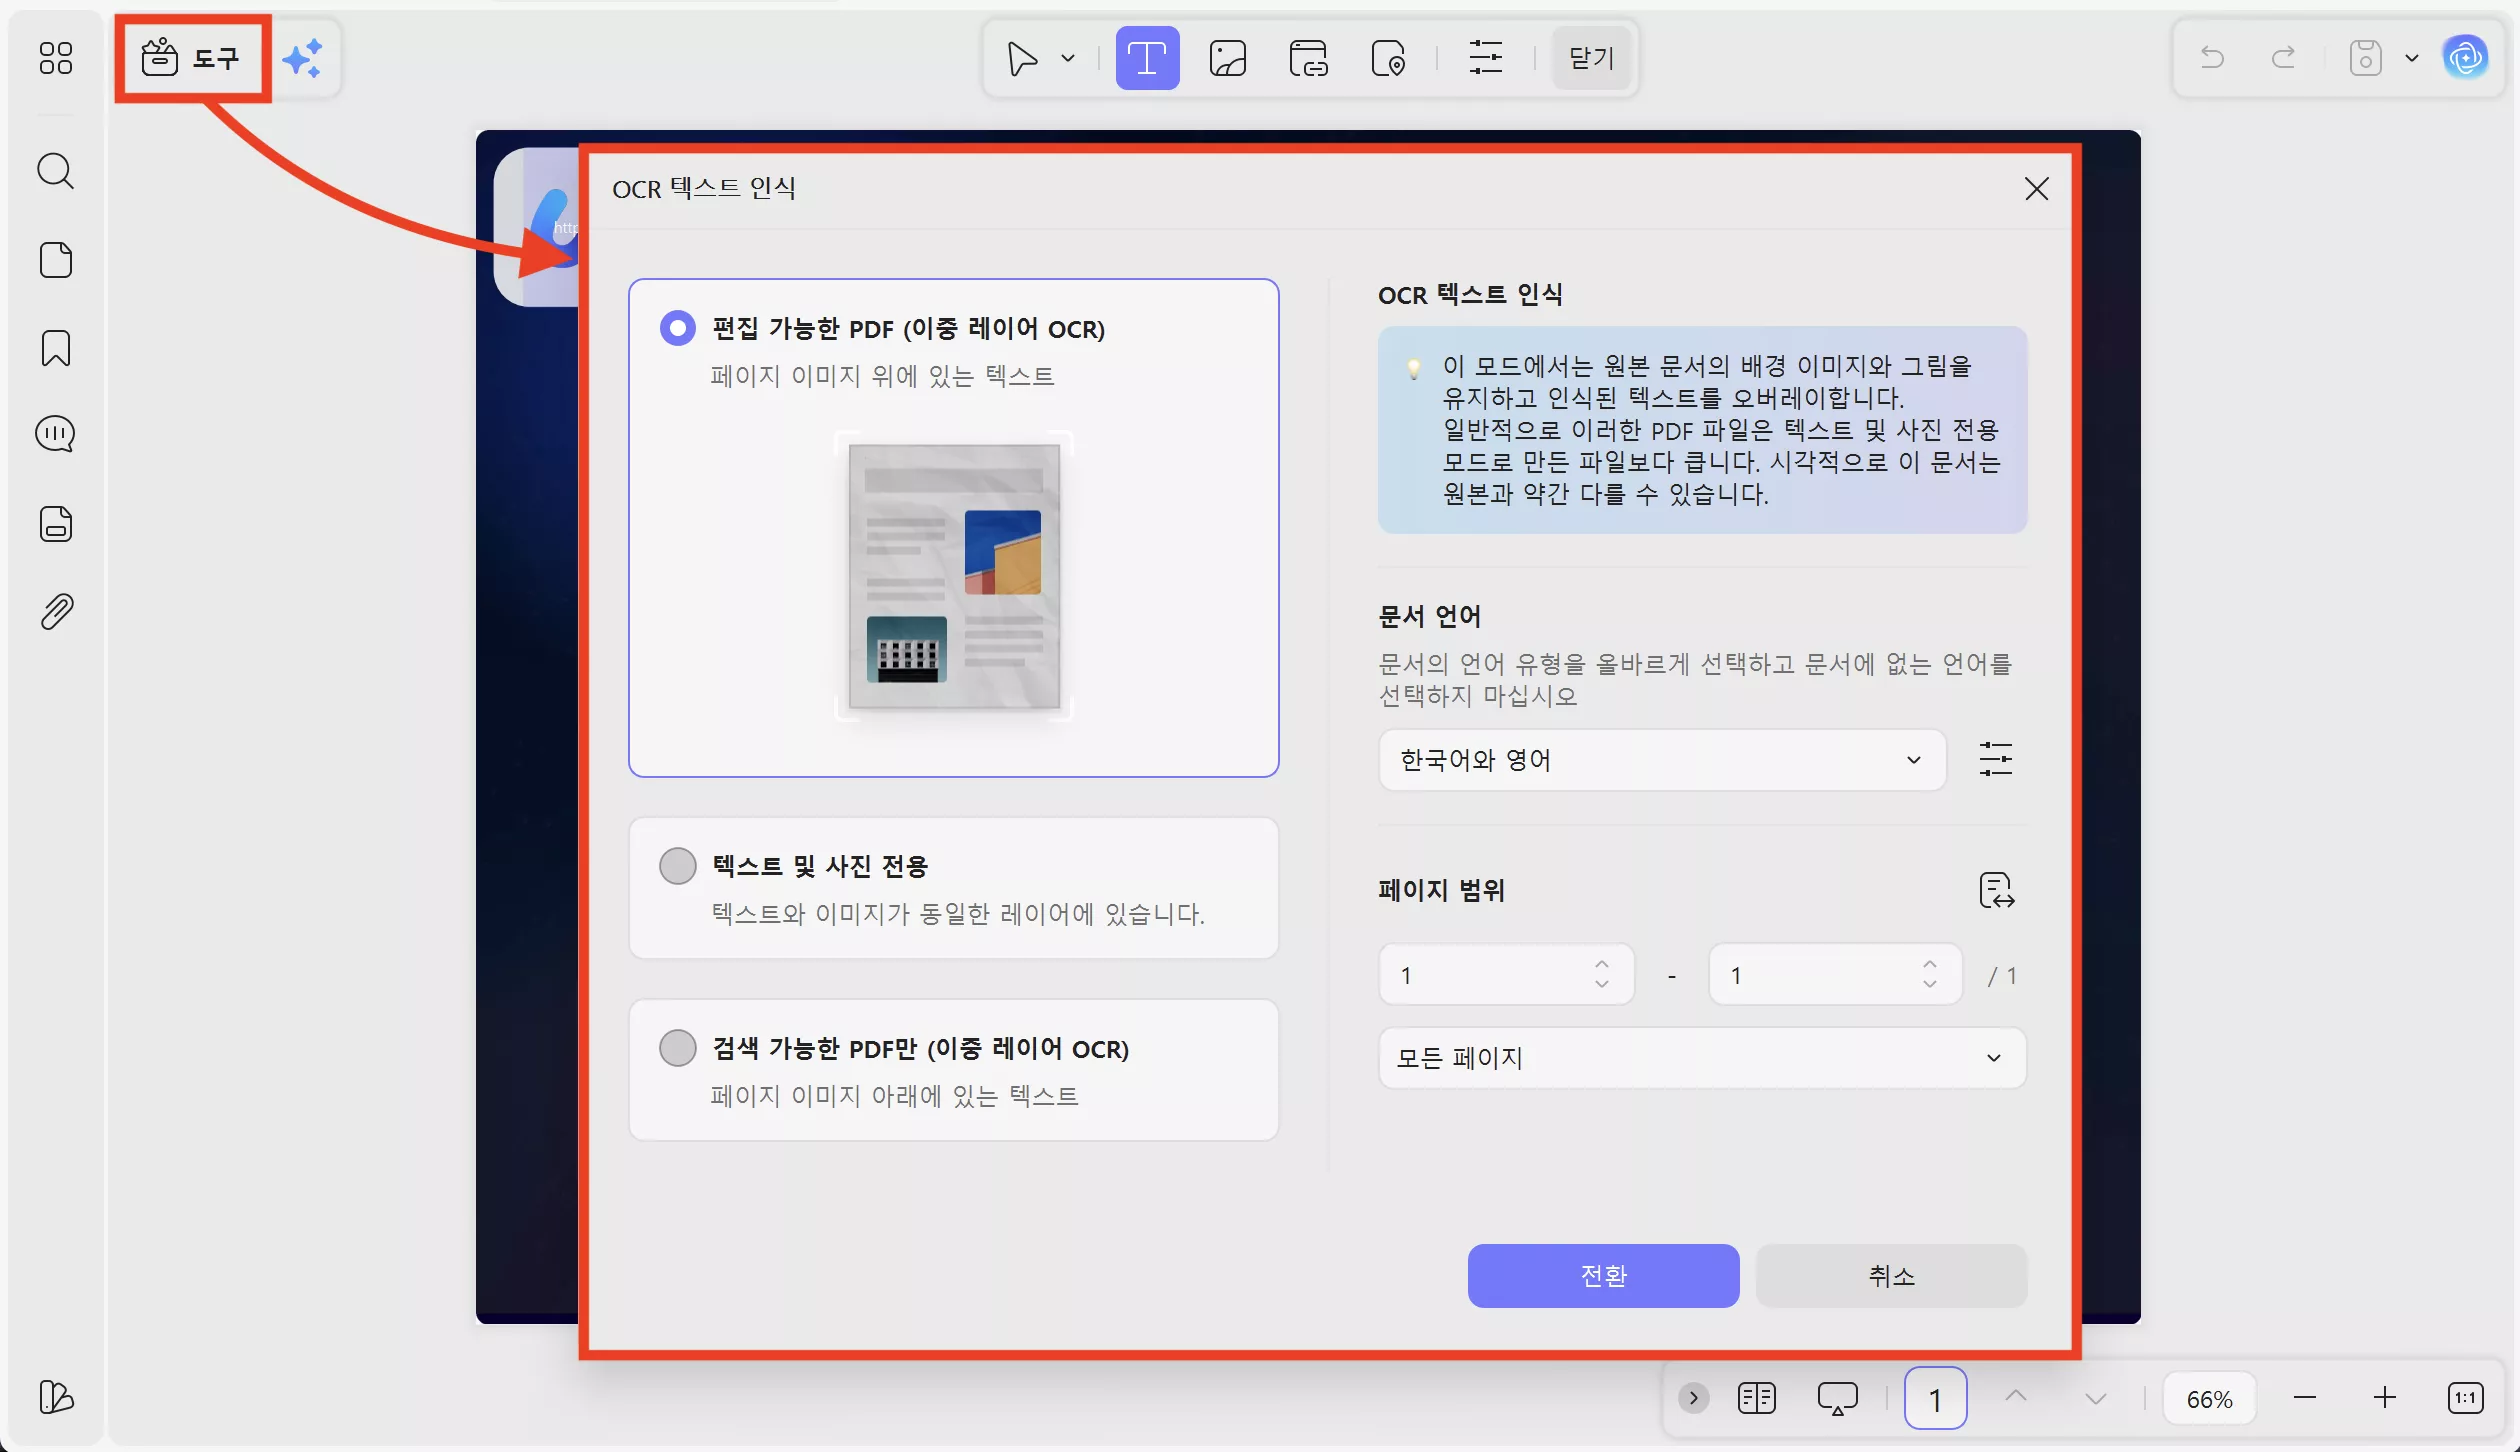
Task: Open the search panel in the sidebar
Action: click(x=55, y=171)
